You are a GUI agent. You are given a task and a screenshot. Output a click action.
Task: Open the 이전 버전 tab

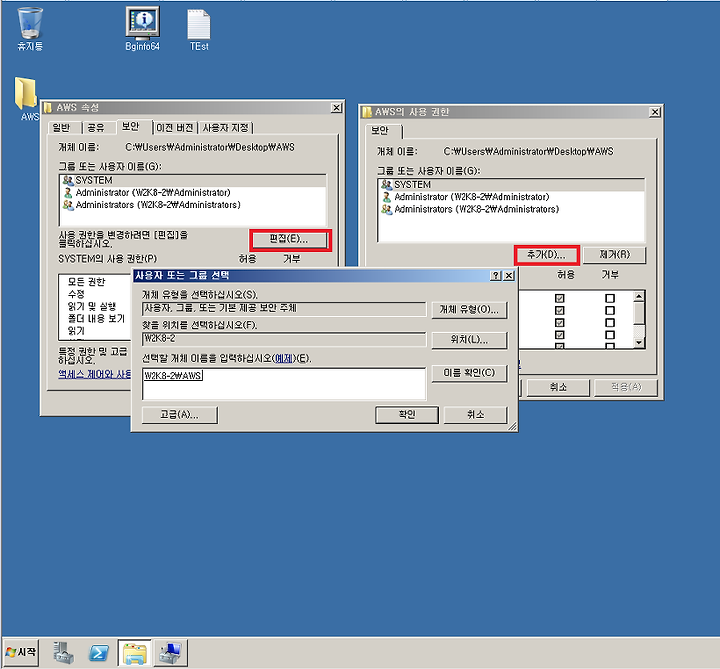175,128
